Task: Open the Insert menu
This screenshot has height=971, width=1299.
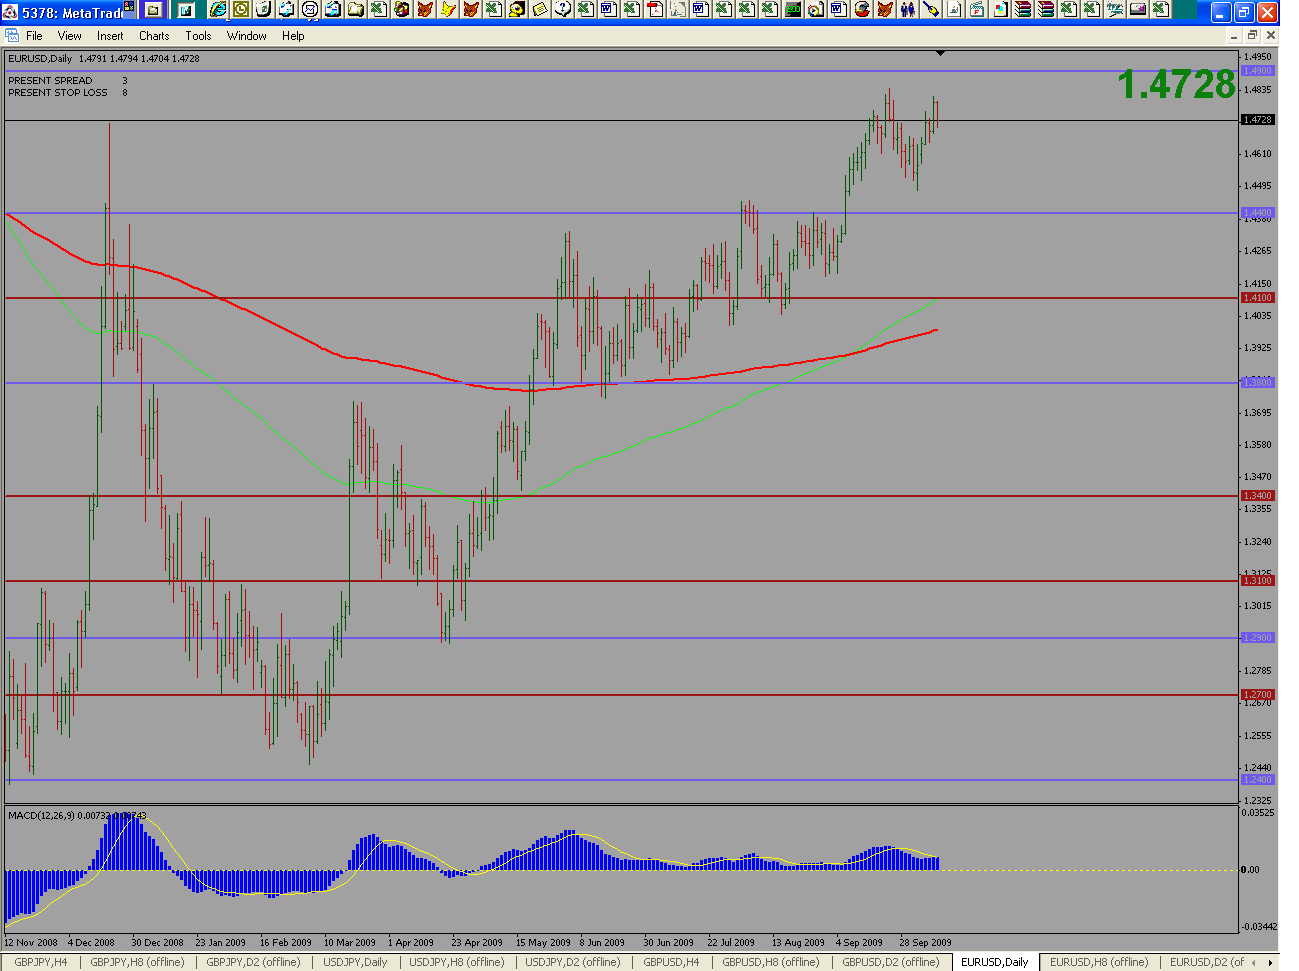Action: [110, 36]
